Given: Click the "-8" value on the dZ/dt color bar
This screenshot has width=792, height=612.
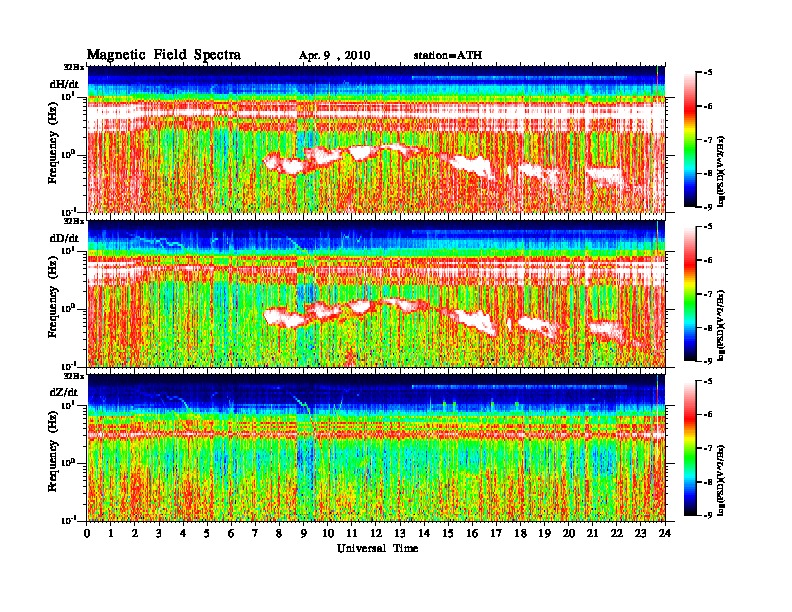Looking at the screenshot, I should (x=708, y=482).
